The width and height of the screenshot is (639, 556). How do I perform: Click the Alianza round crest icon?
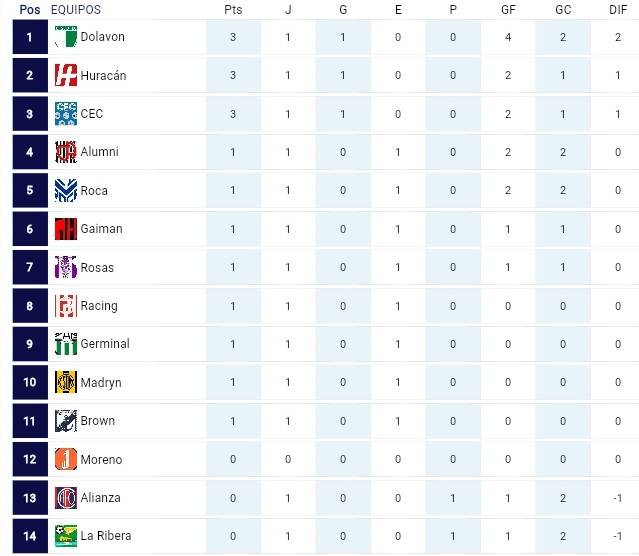coord(66,498)
